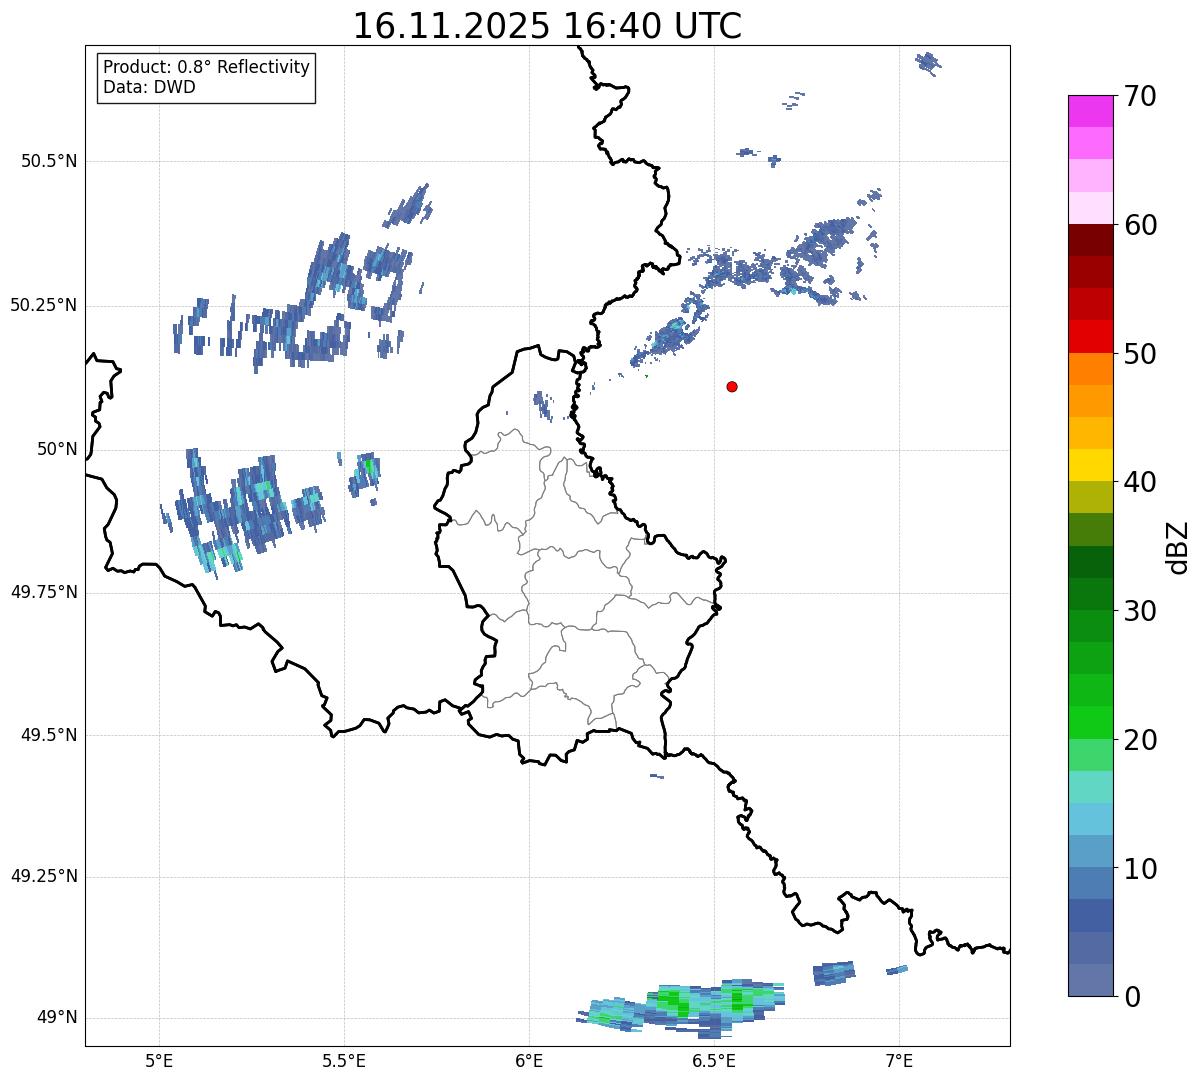This screenshot has height=1081, width=1202.
Task: Click the red location marker dot
Action: tap(732, 386)
